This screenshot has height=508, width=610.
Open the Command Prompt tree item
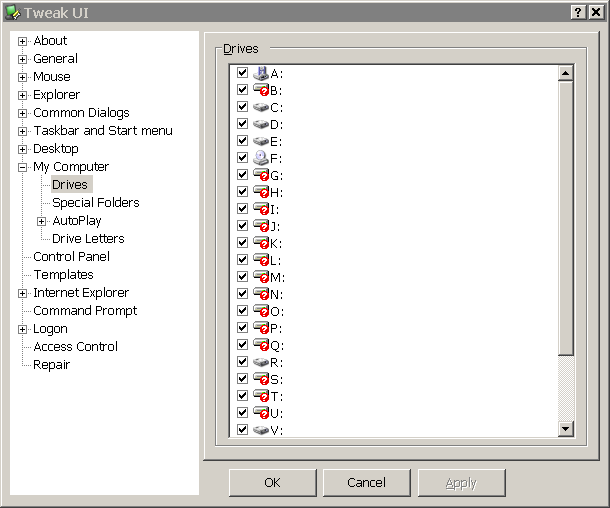pyautogui.click(x=85, y=311)
